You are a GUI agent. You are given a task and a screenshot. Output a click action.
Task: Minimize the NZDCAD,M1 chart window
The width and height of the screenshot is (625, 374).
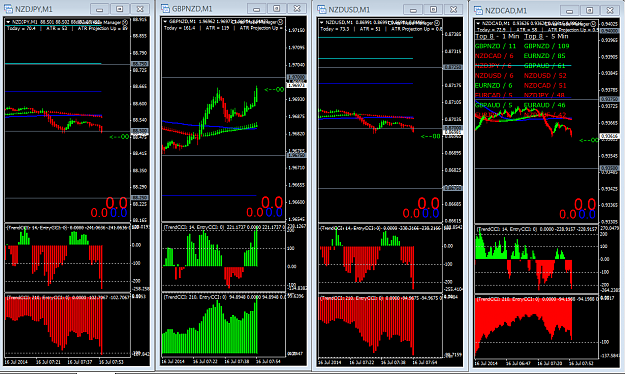(570, 11)
